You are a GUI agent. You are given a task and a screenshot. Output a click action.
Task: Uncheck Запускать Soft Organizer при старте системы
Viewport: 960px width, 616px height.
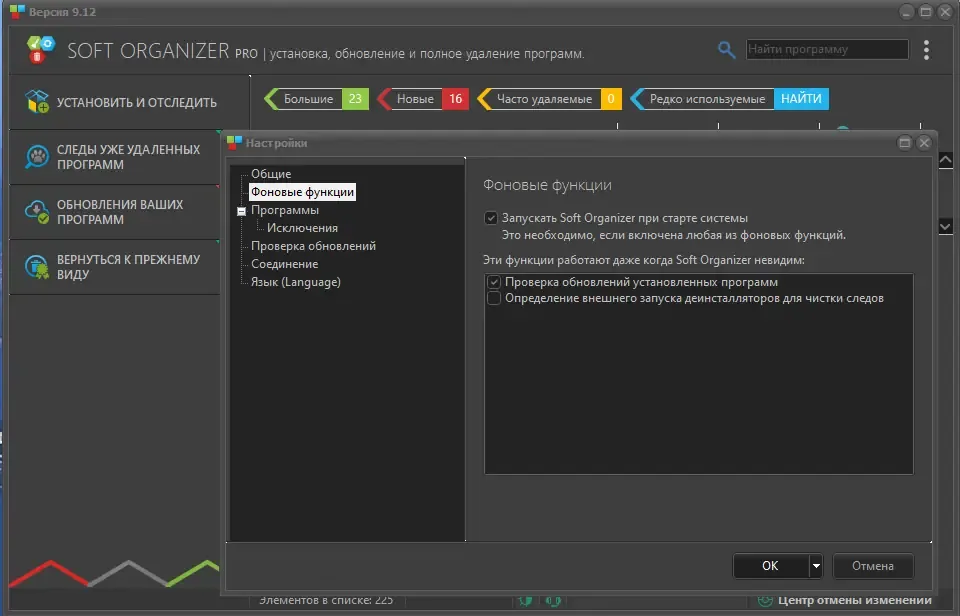491,218
